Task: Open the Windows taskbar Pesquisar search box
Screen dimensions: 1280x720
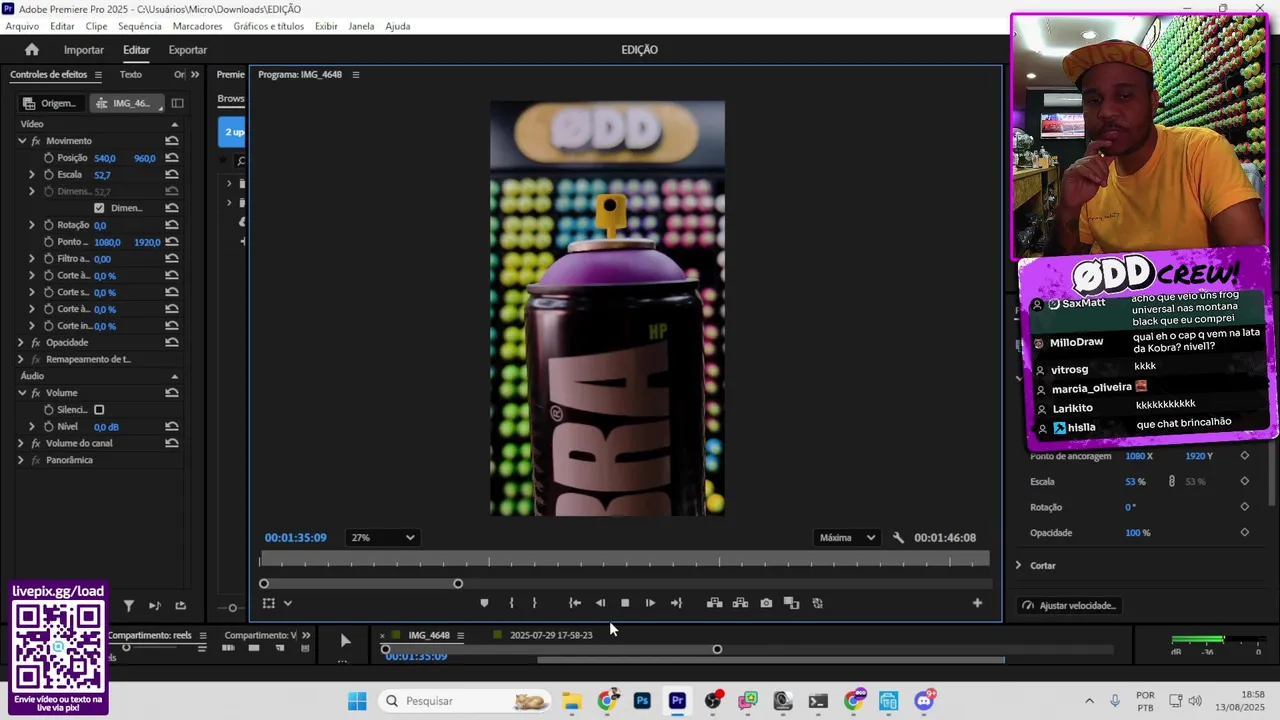Action: click(464, 701)
